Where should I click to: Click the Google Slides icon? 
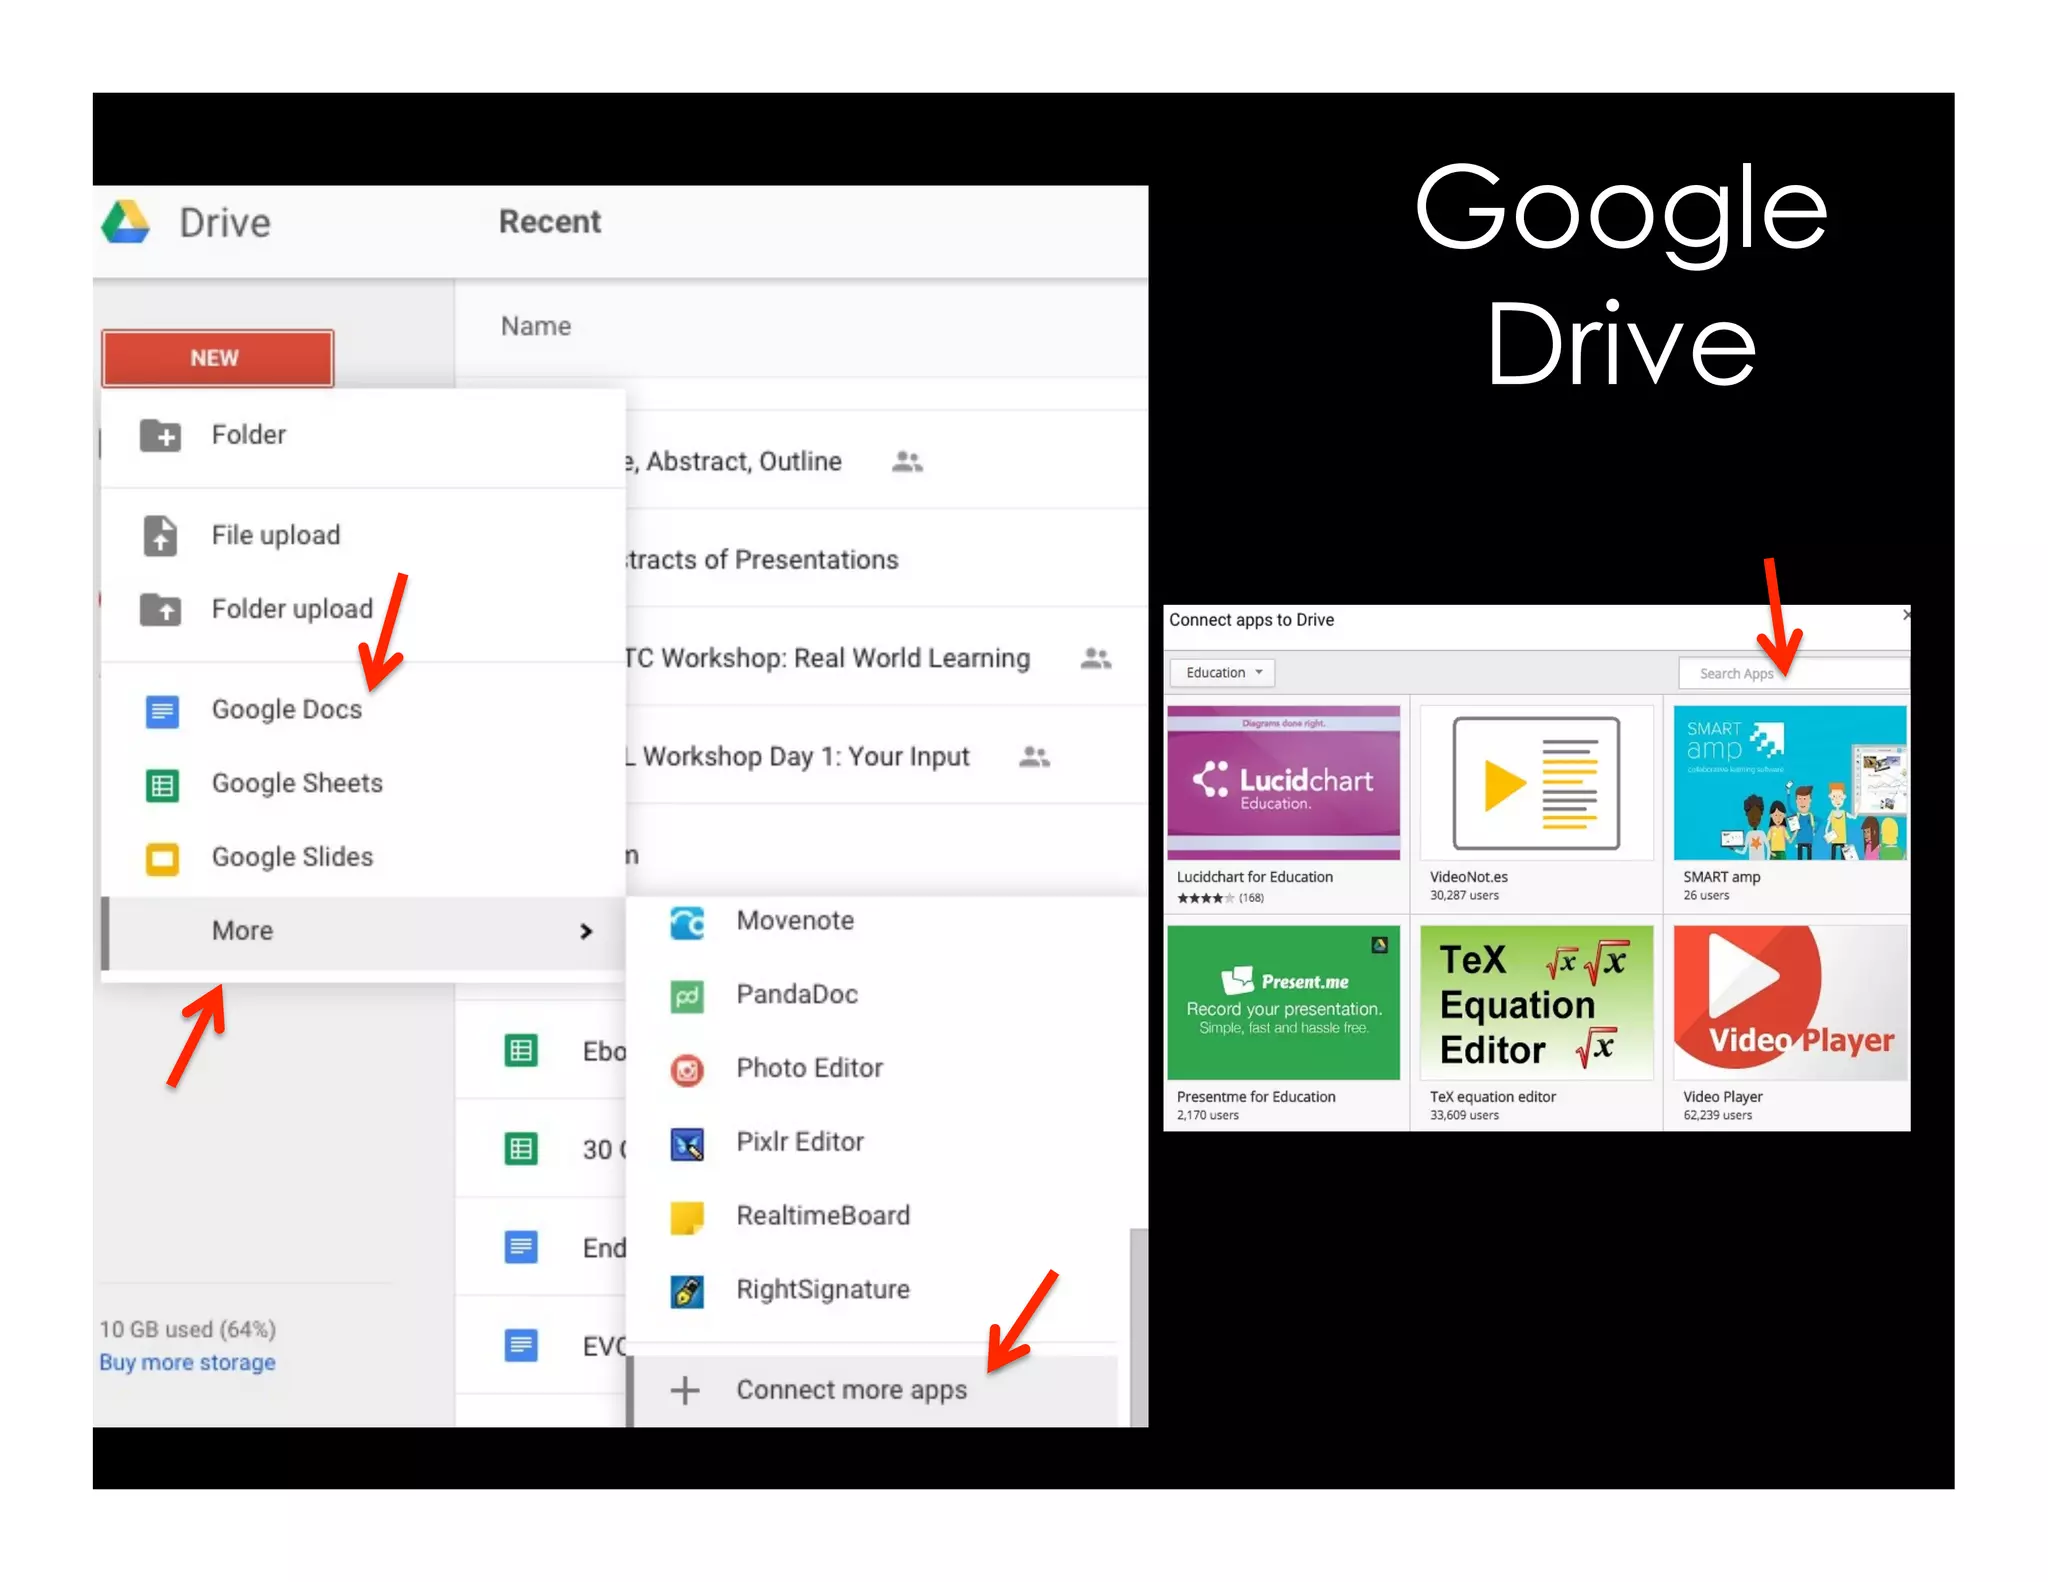click(x=162, y=858)
